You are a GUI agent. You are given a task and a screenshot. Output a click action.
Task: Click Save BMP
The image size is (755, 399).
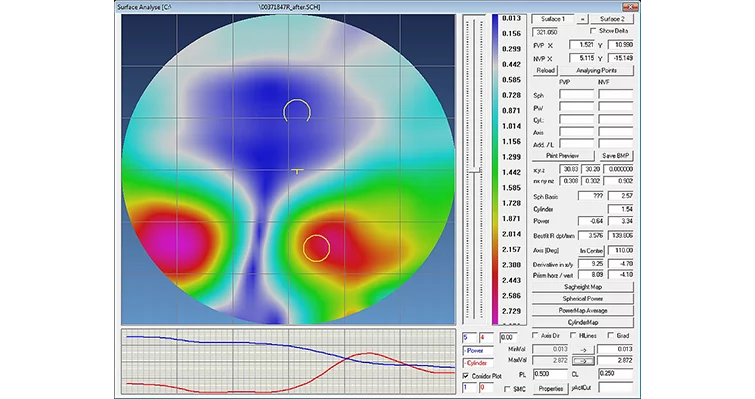pos(615,156)
